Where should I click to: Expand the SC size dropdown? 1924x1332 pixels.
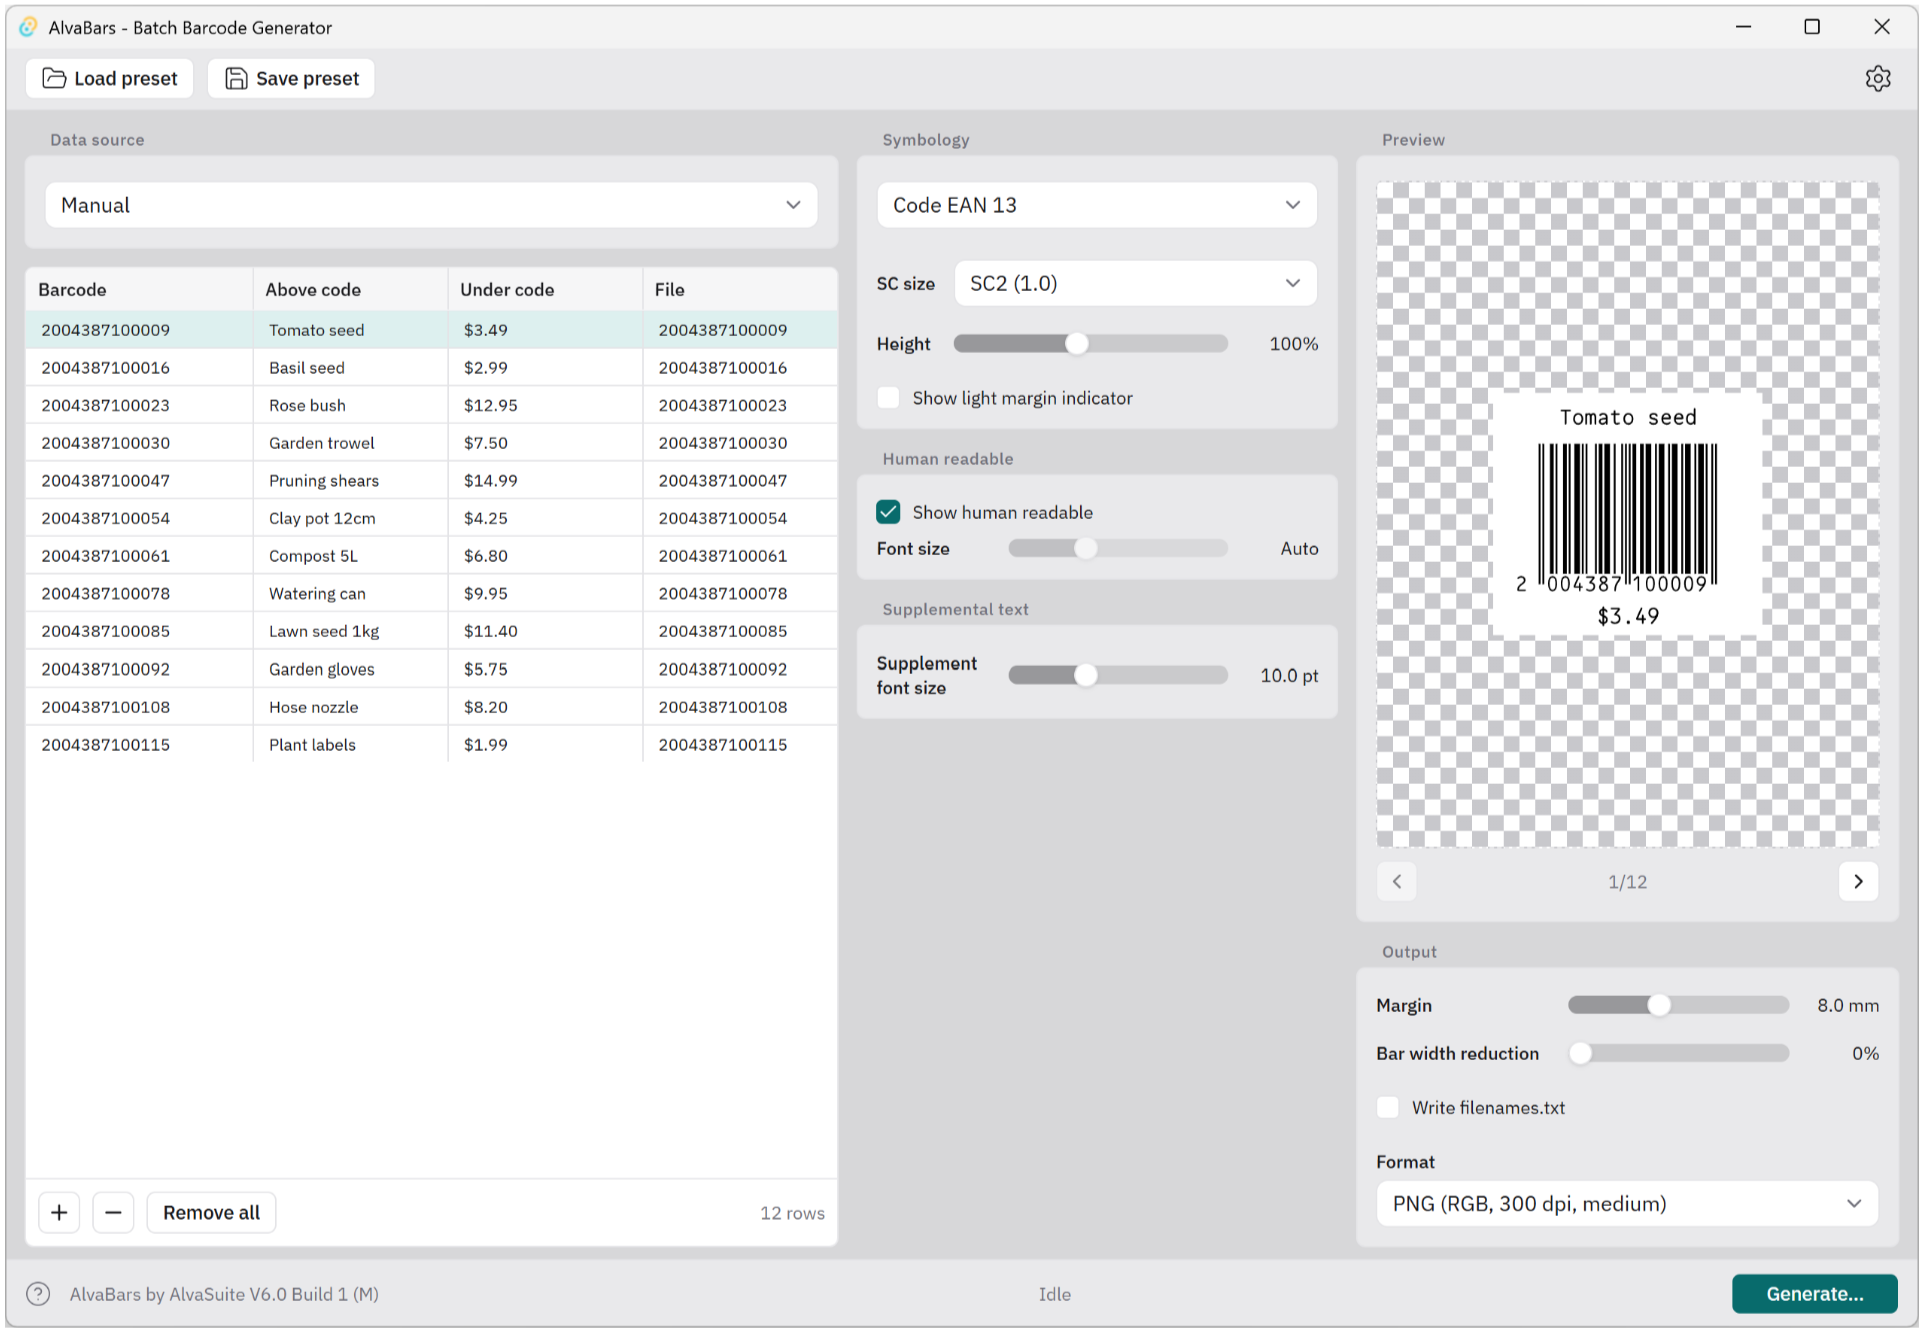click(1135, 284)
